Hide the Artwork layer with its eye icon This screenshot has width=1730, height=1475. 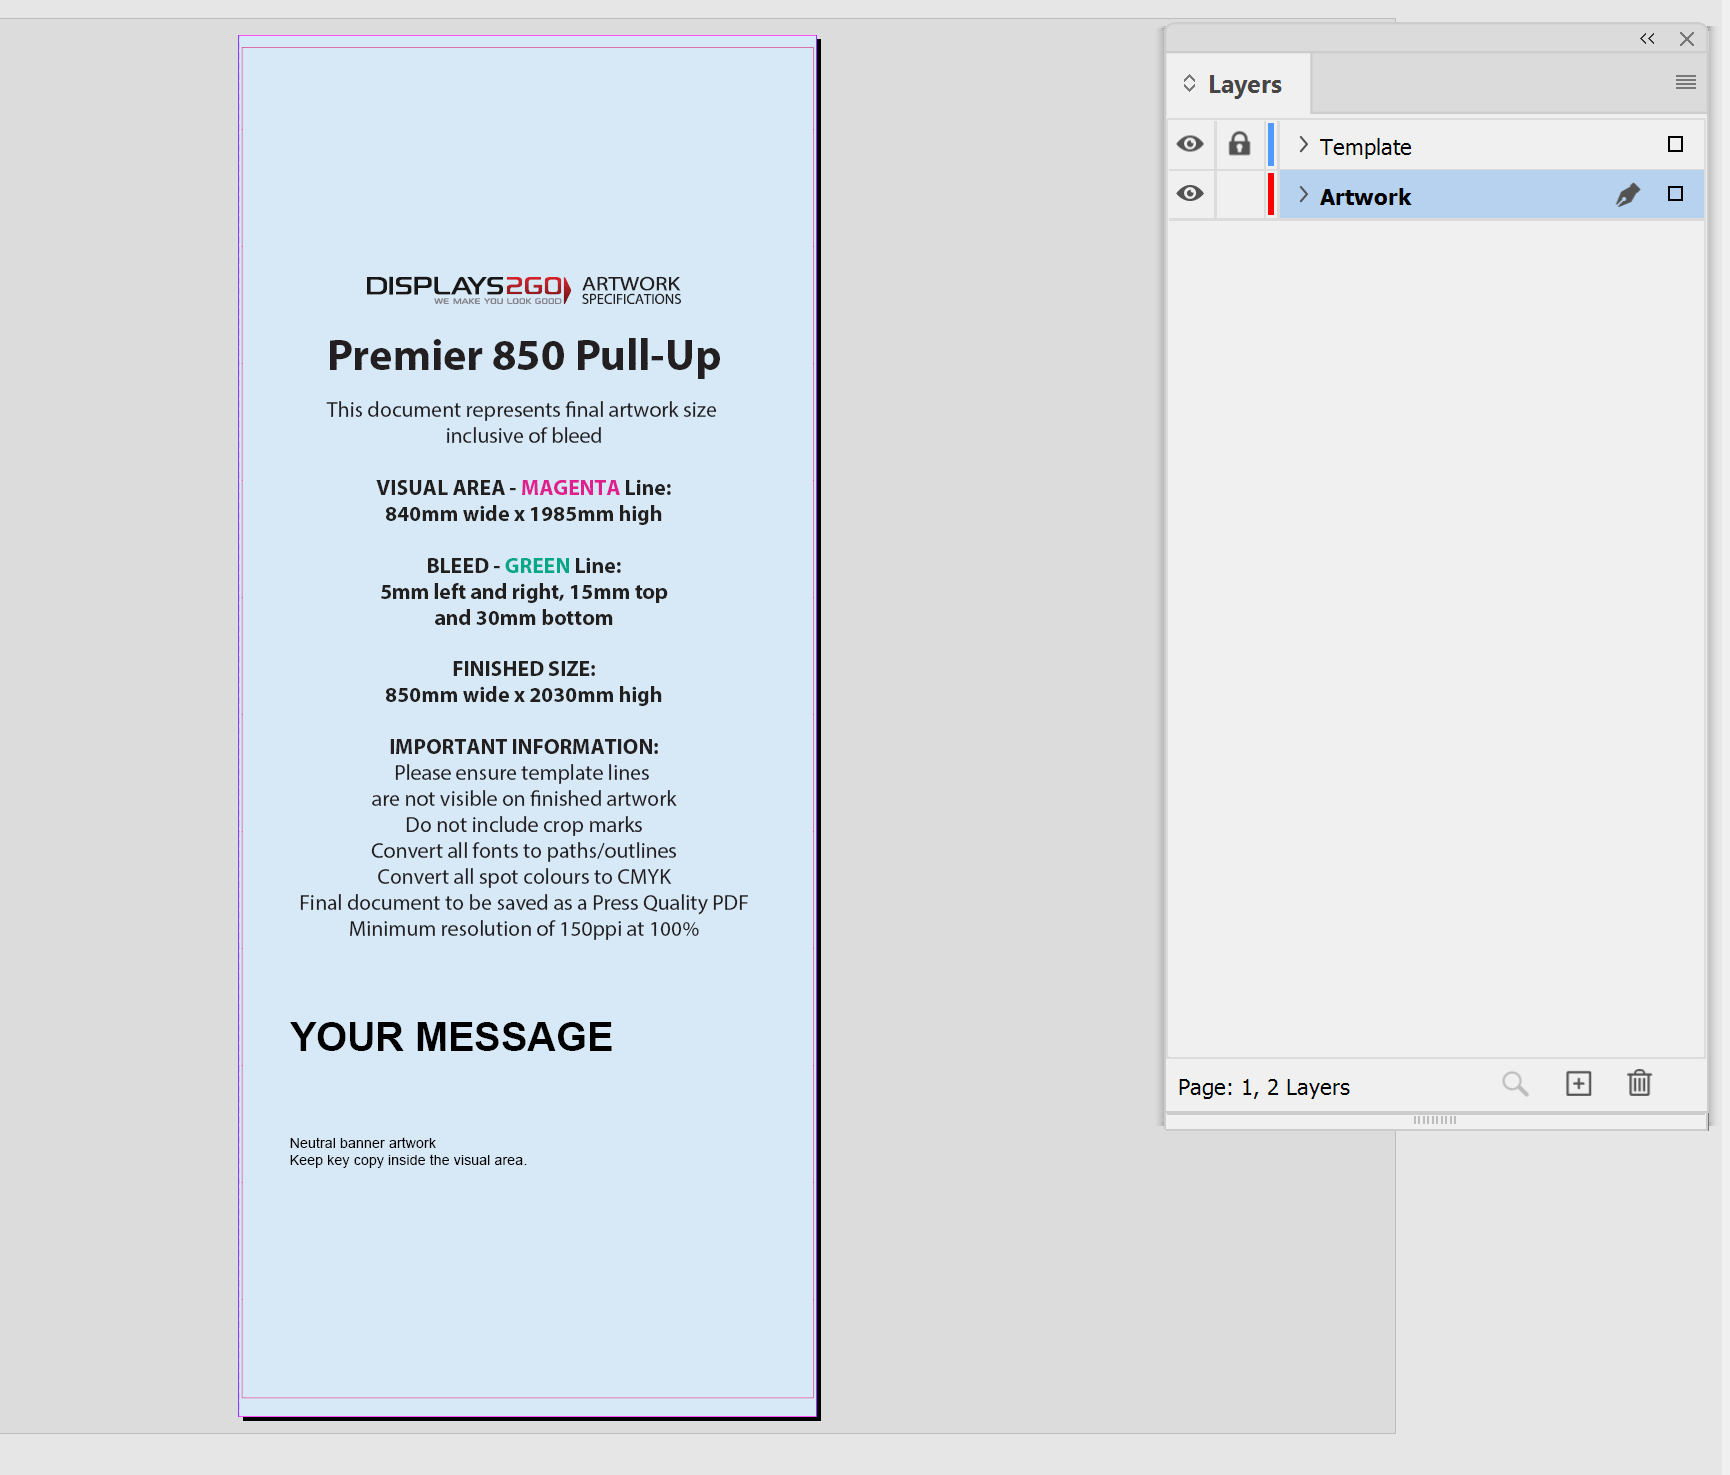point(1190,194)
